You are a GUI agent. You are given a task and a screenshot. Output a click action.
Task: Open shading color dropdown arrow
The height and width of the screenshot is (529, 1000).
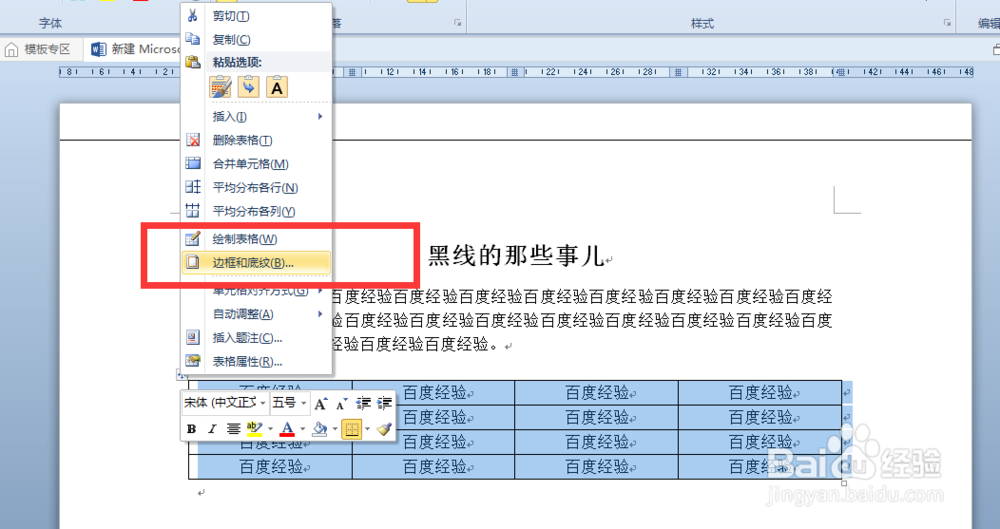(335, 429)
